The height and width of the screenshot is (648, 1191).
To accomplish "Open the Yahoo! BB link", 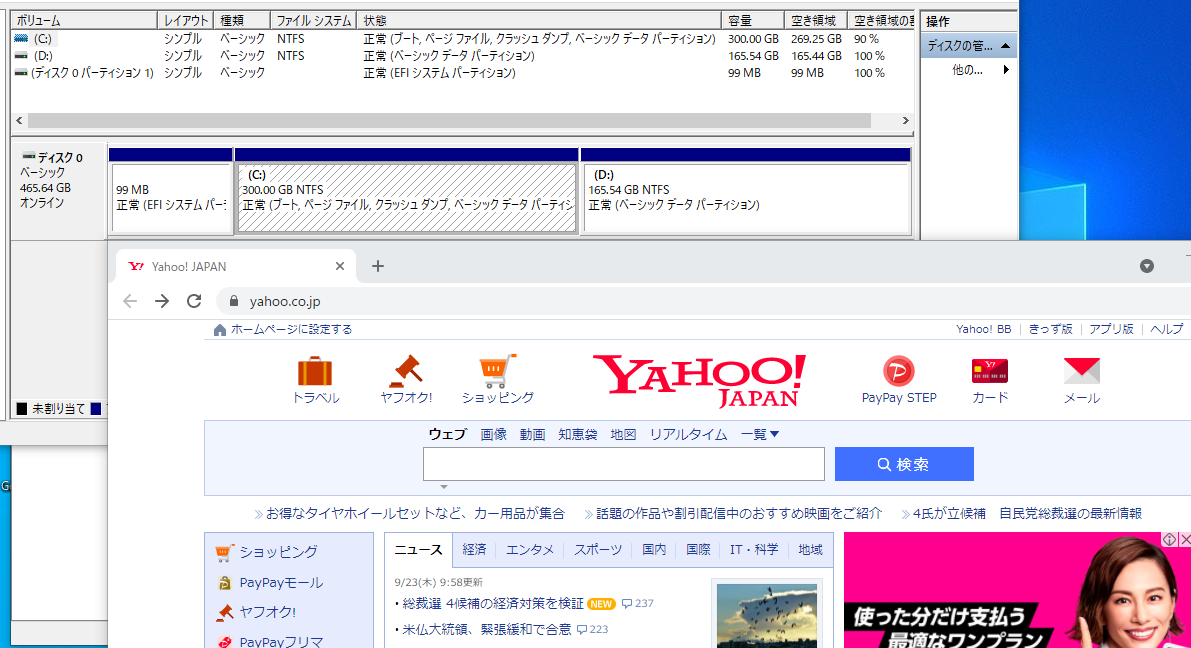I will (984, 330).
